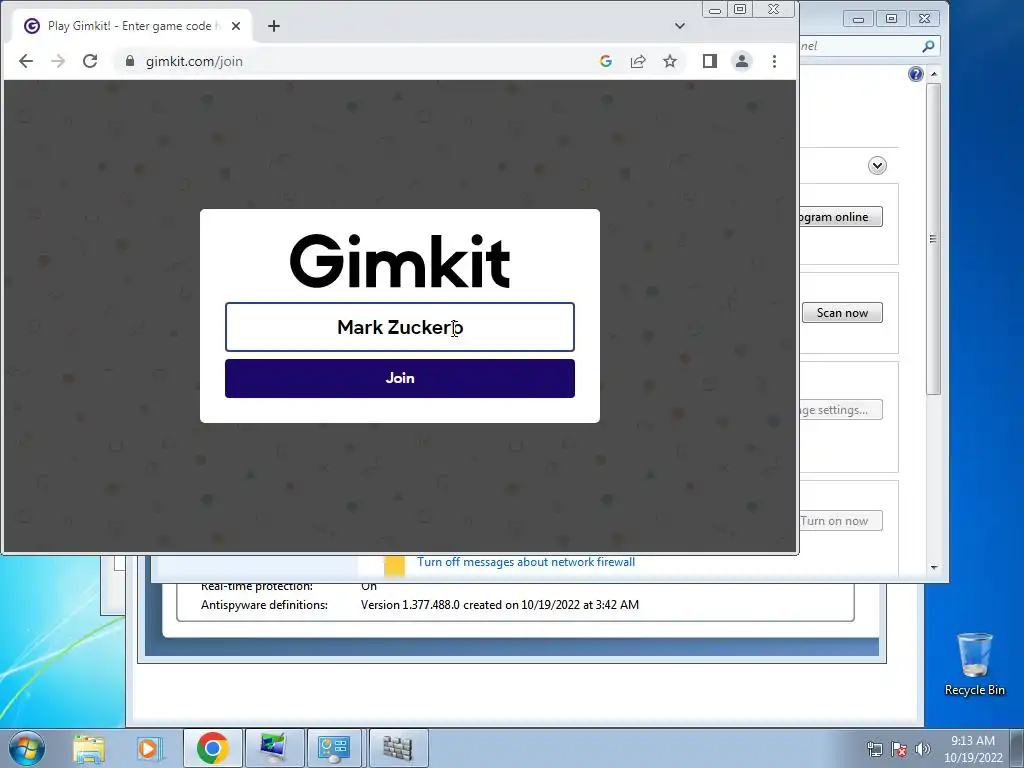Screen dimensions: 1024x768
Task: Select the Play Gimkit! browser tab
Action: coord(131,26)
